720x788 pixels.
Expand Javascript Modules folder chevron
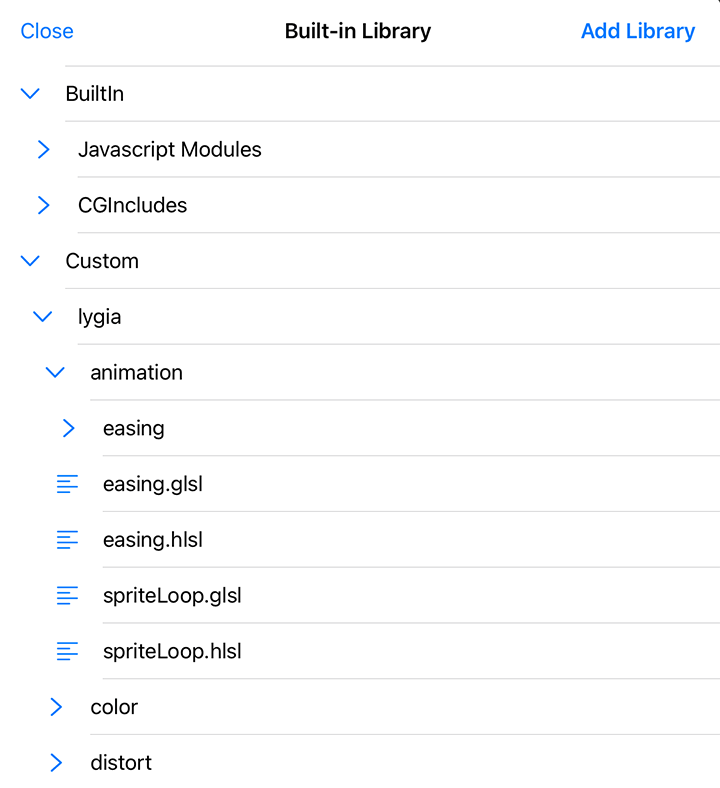coord(43,149)
